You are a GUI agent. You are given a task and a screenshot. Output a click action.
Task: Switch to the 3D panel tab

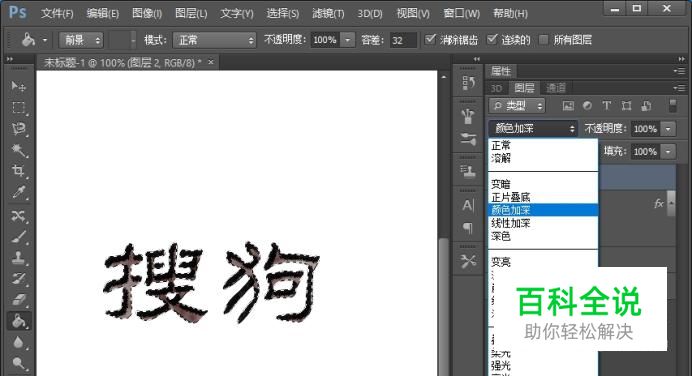tap(496, 88)
